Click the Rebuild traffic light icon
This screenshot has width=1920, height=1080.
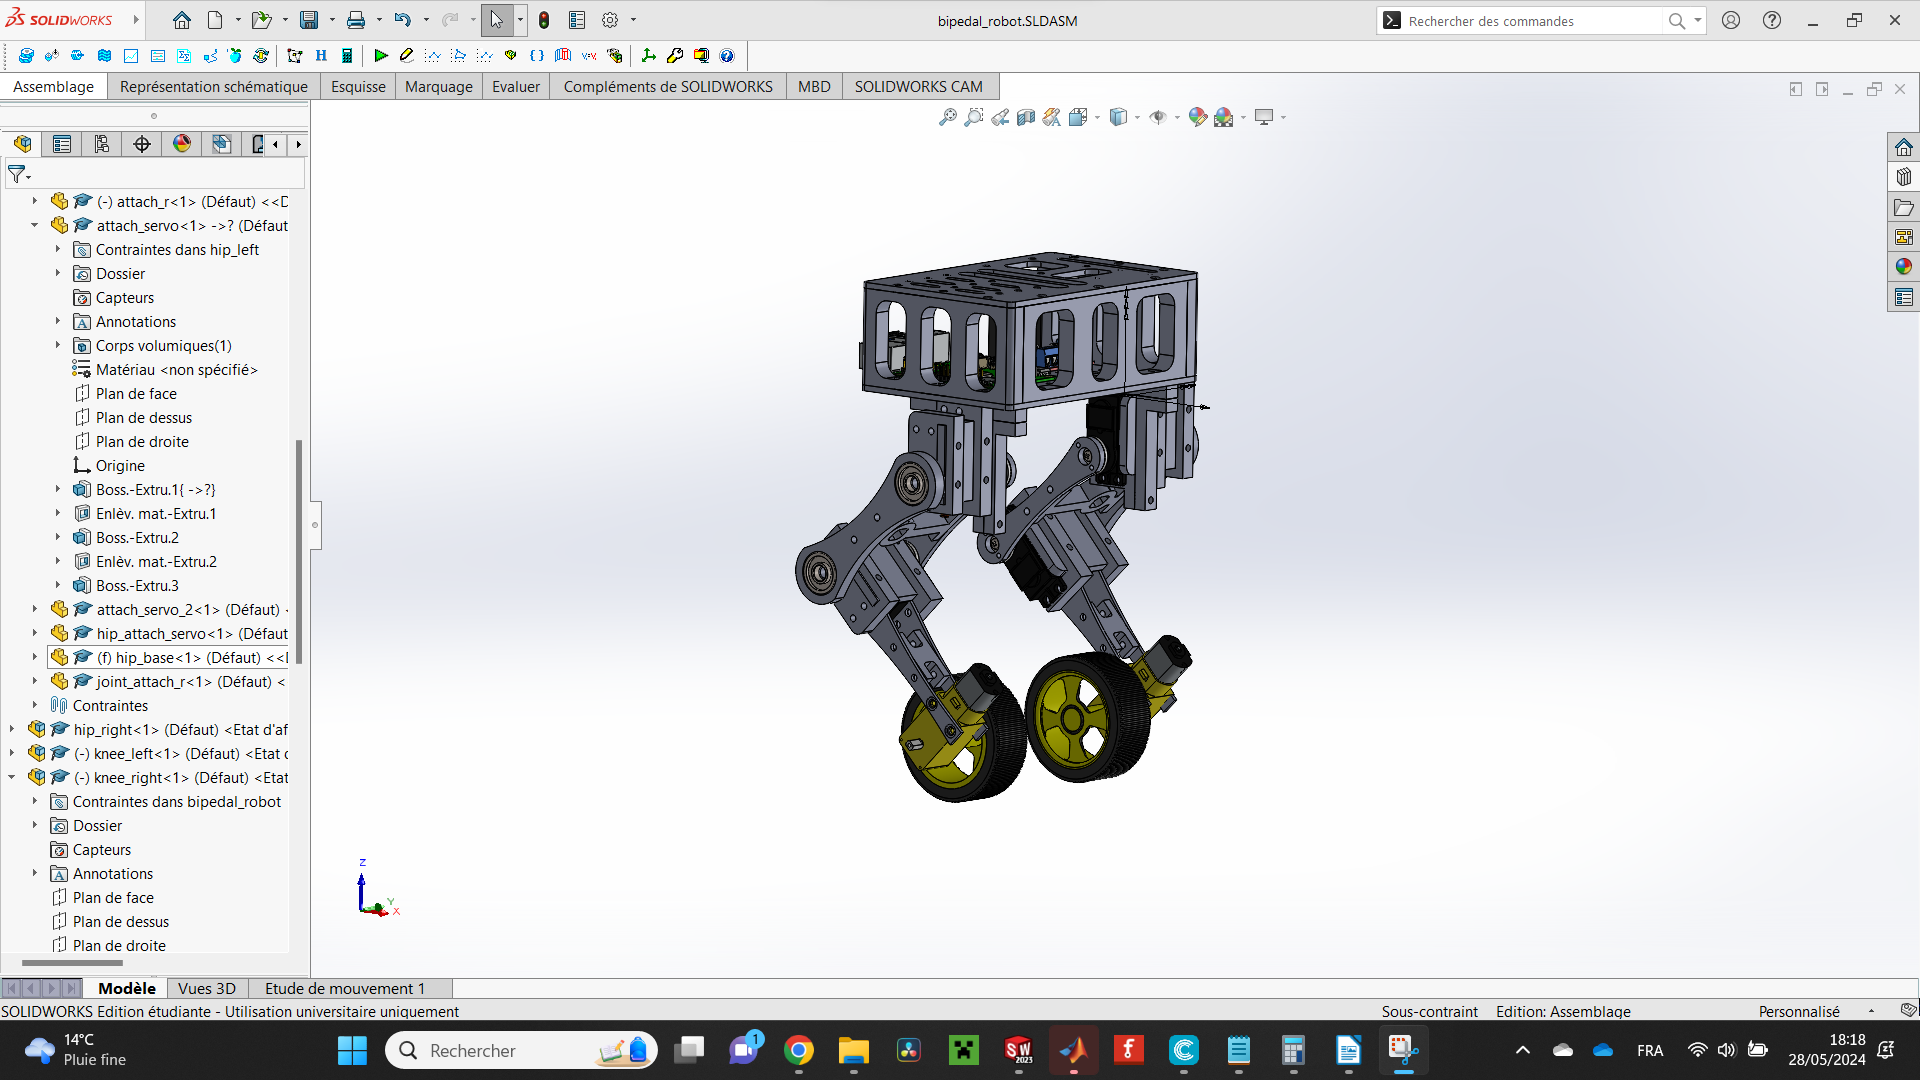click(x=543, y=20)
